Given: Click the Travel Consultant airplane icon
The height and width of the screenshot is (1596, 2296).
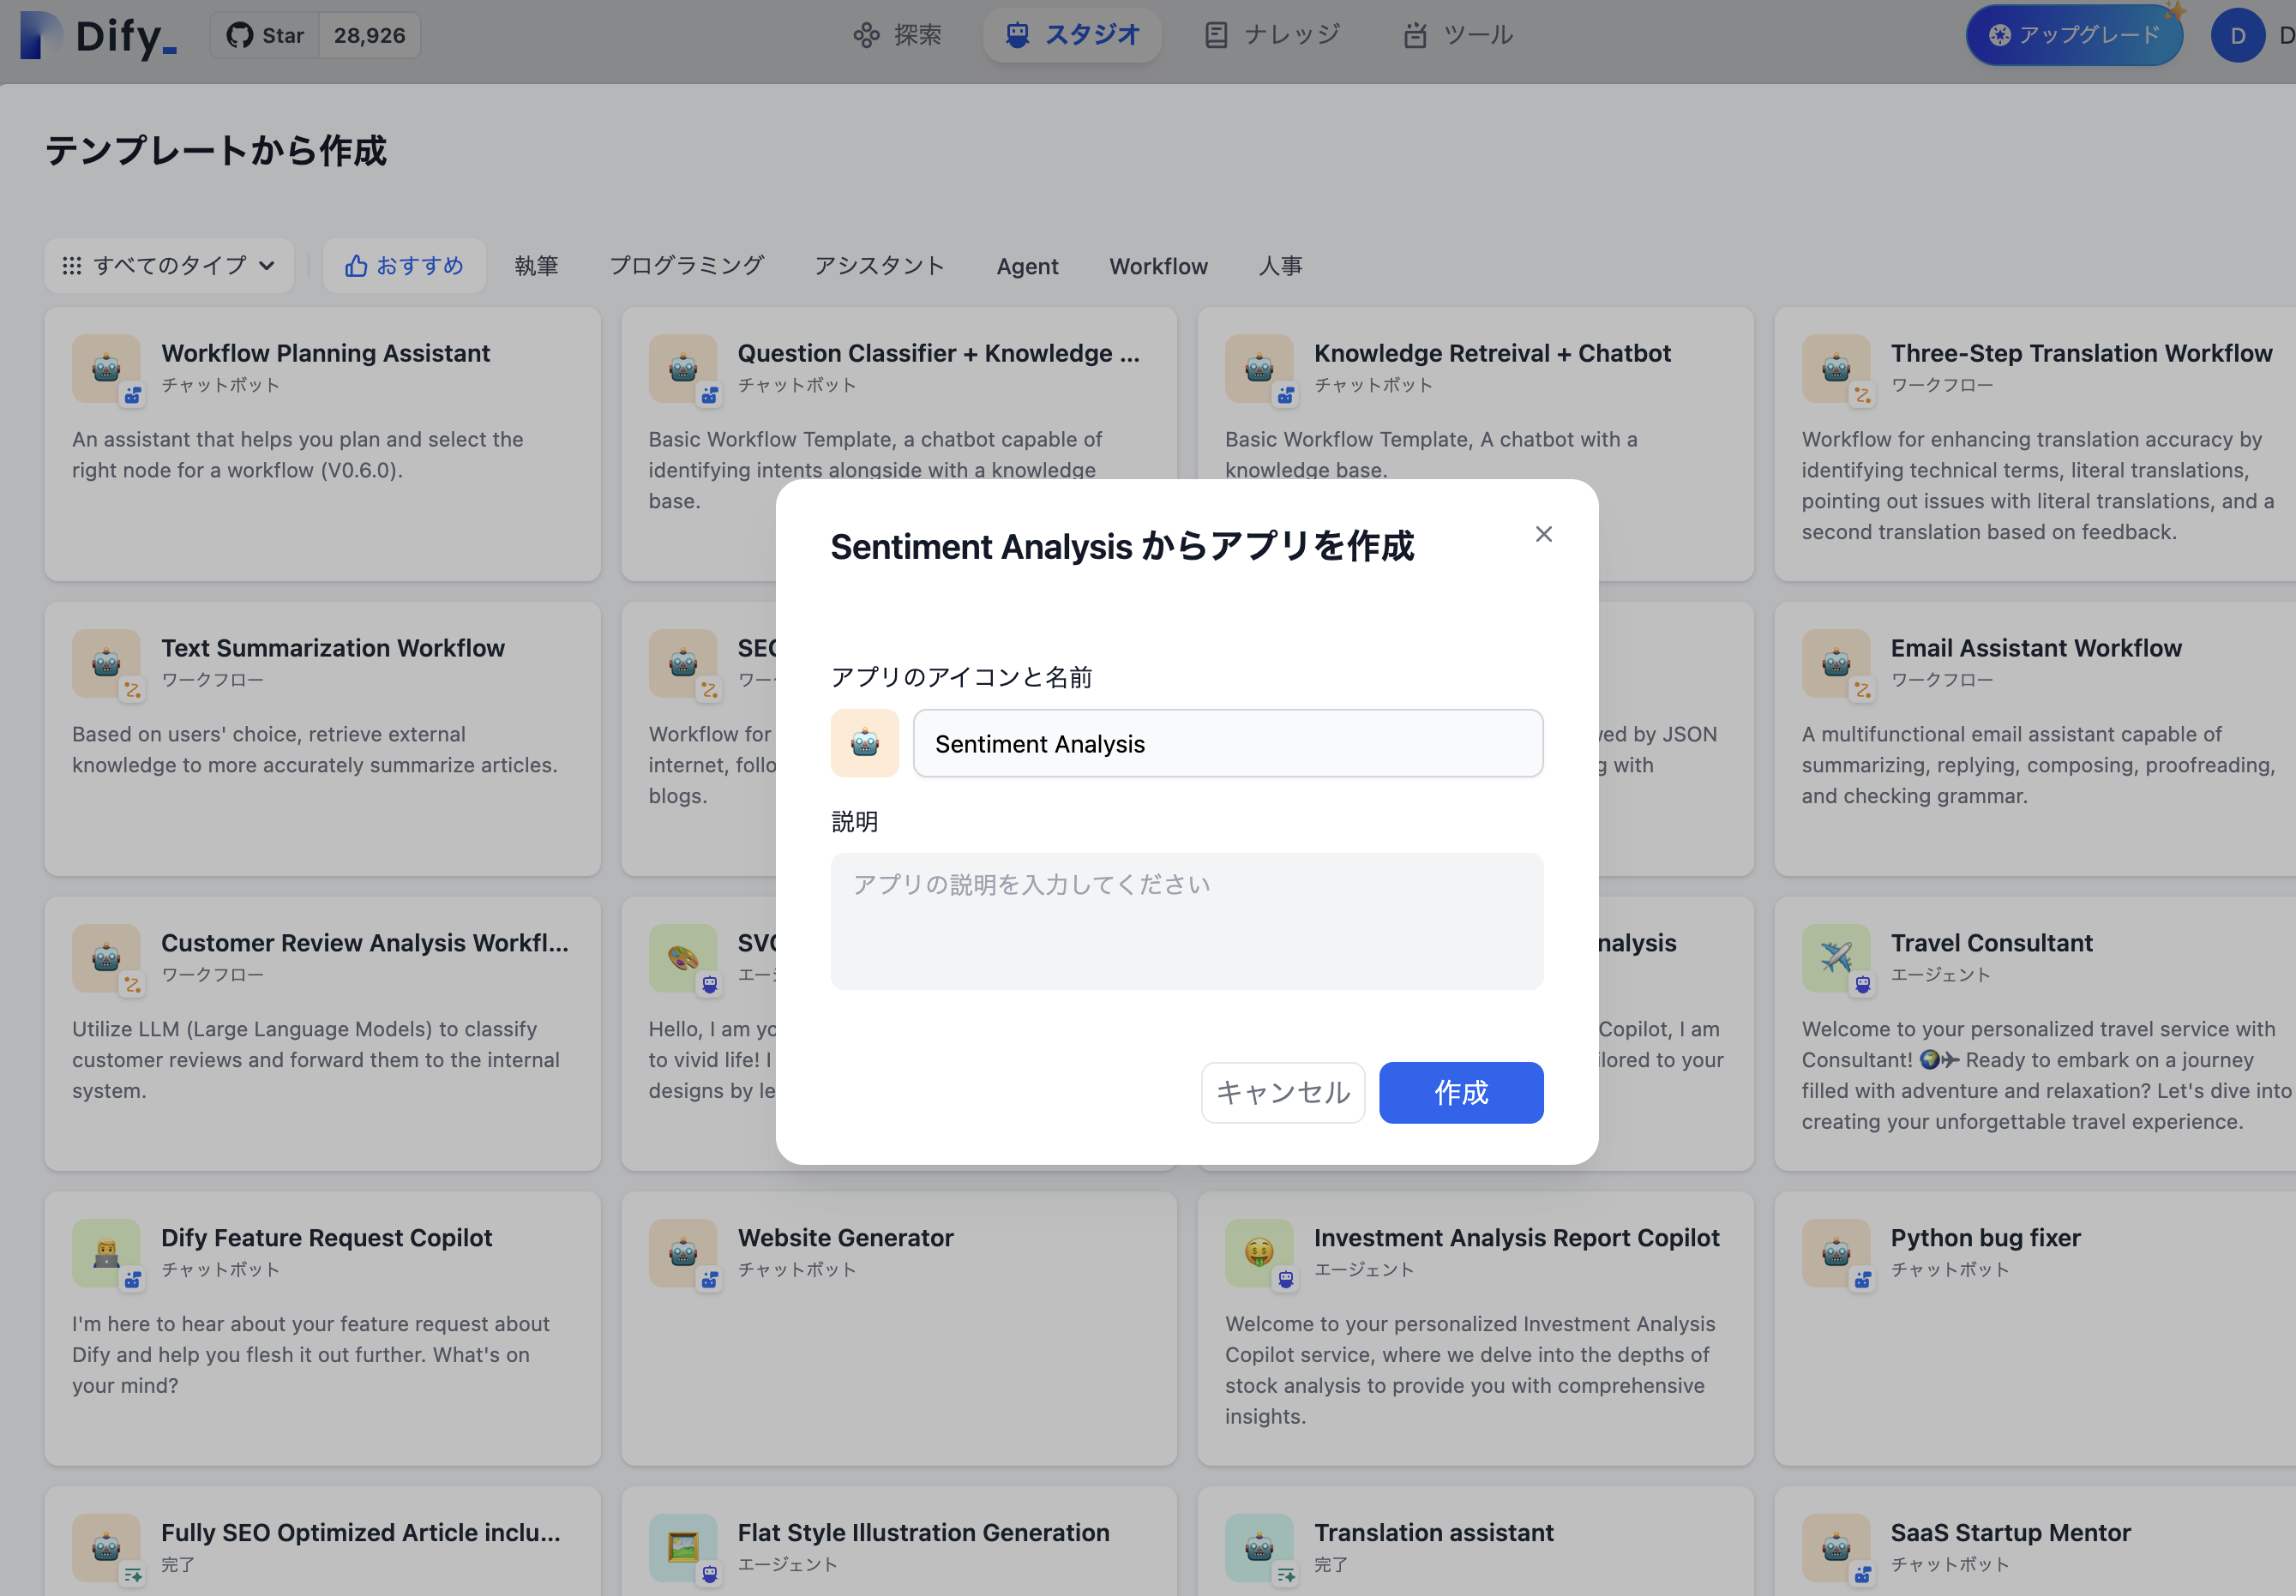Looking at the screenshot, I should pyautogui.click(x=1836, y=958).
